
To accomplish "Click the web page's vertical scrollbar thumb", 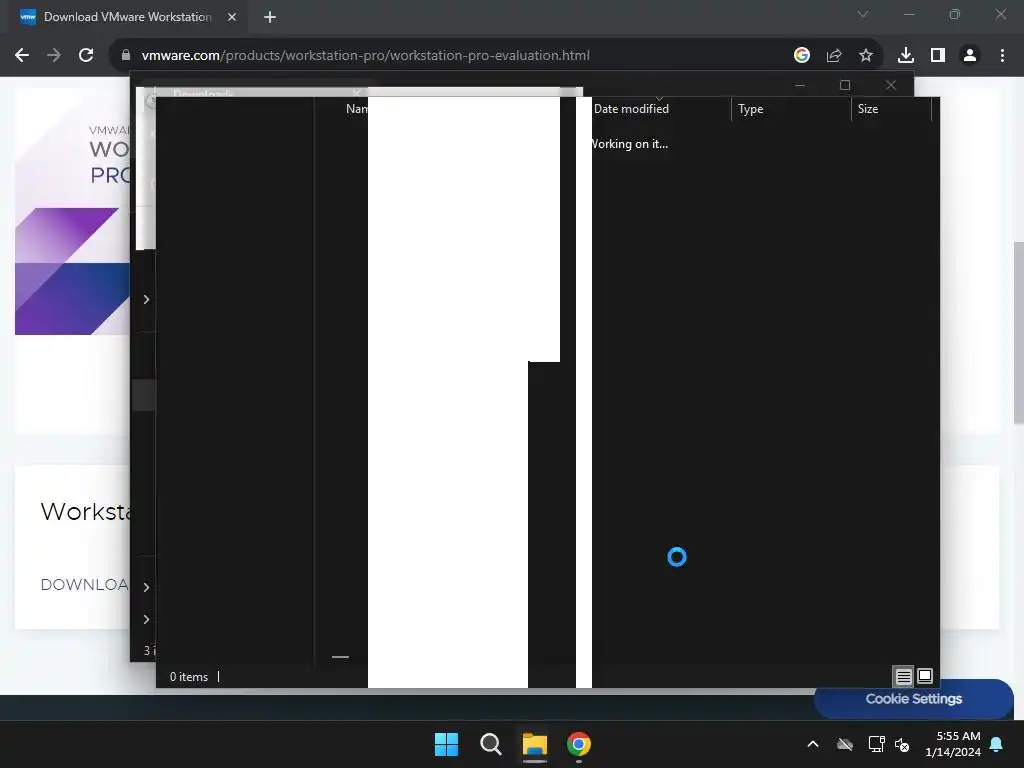I will (x=1019, y=332).
